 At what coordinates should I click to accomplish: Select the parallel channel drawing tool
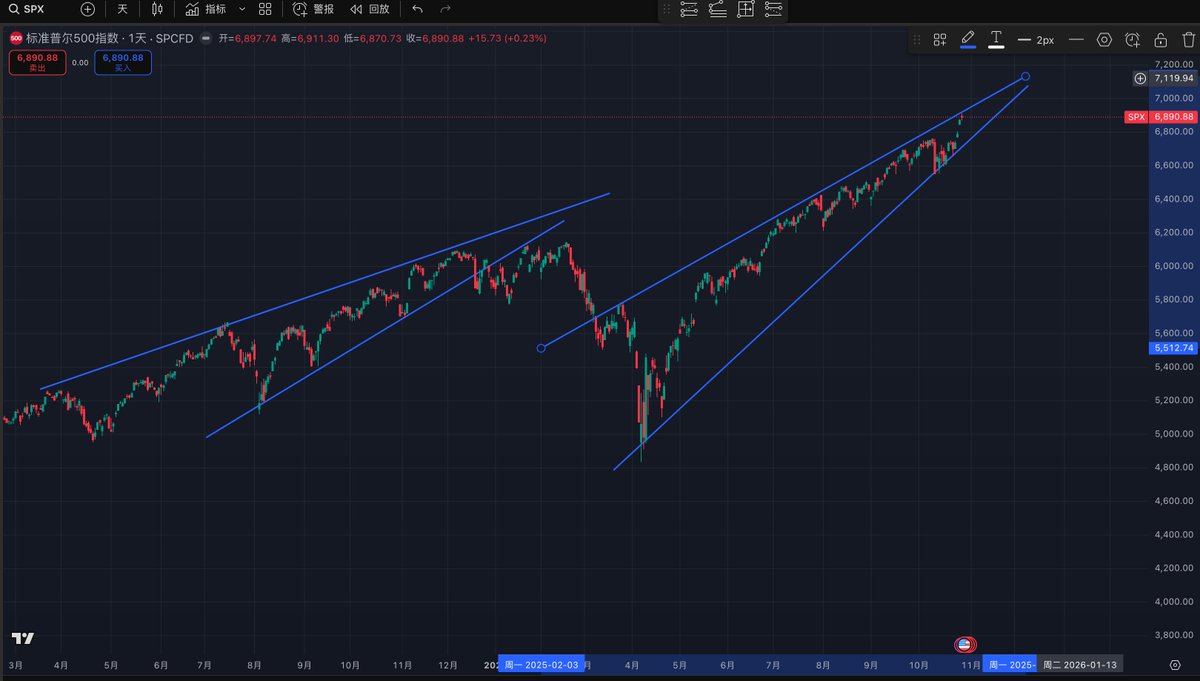(x=773, y=10)
